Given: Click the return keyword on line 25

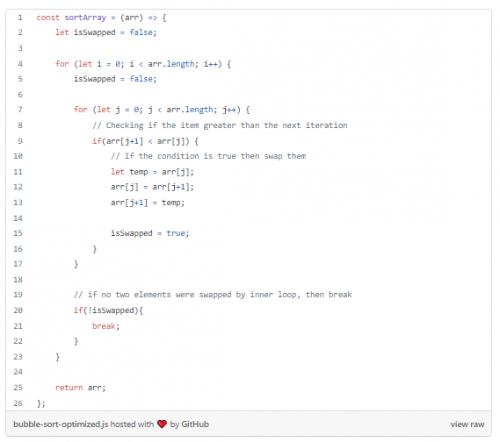Looking at the screenshot, I should tap(69, 387).
